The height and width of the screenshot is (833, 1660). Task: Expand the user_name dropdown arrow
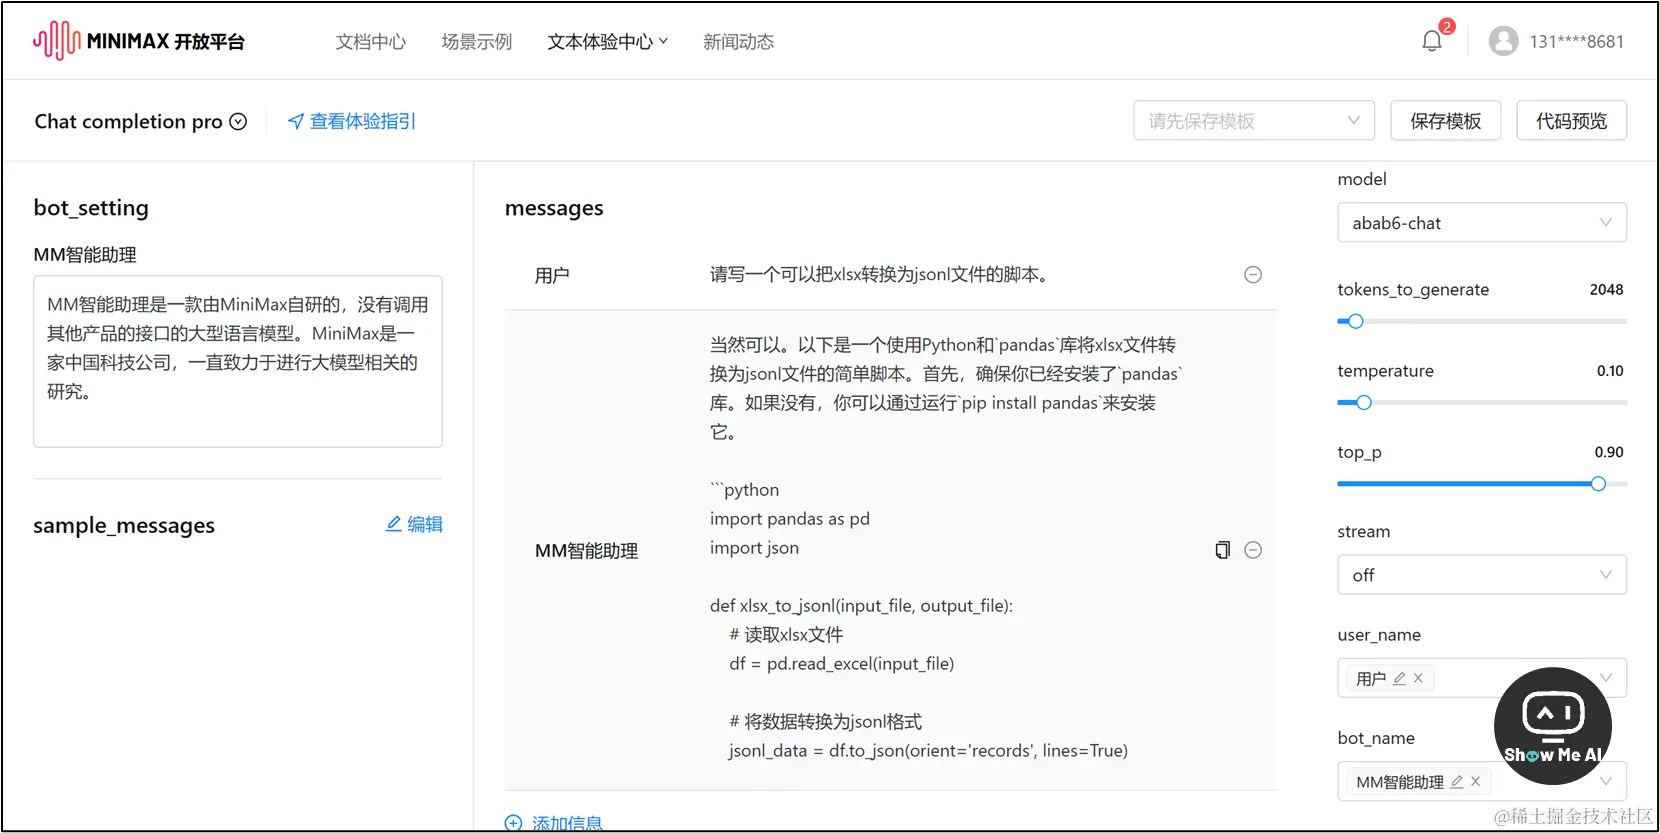pyautogui.click(x=1606, y=678)
